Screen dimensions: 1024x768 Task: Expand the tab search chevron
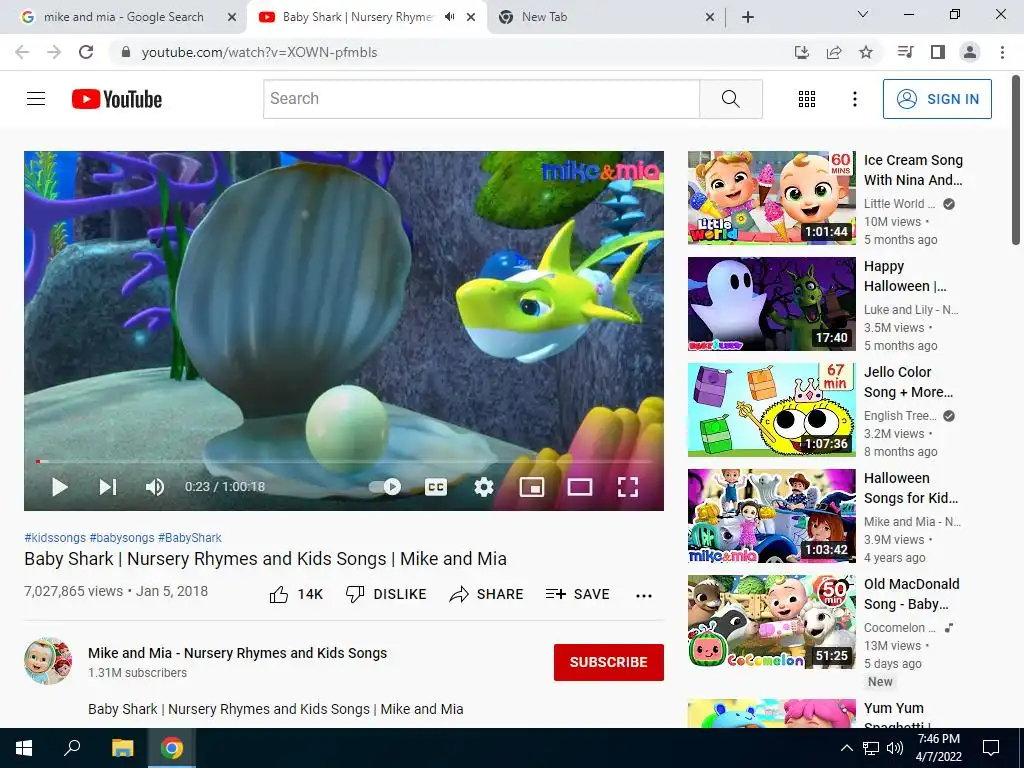tap(863, 14)
